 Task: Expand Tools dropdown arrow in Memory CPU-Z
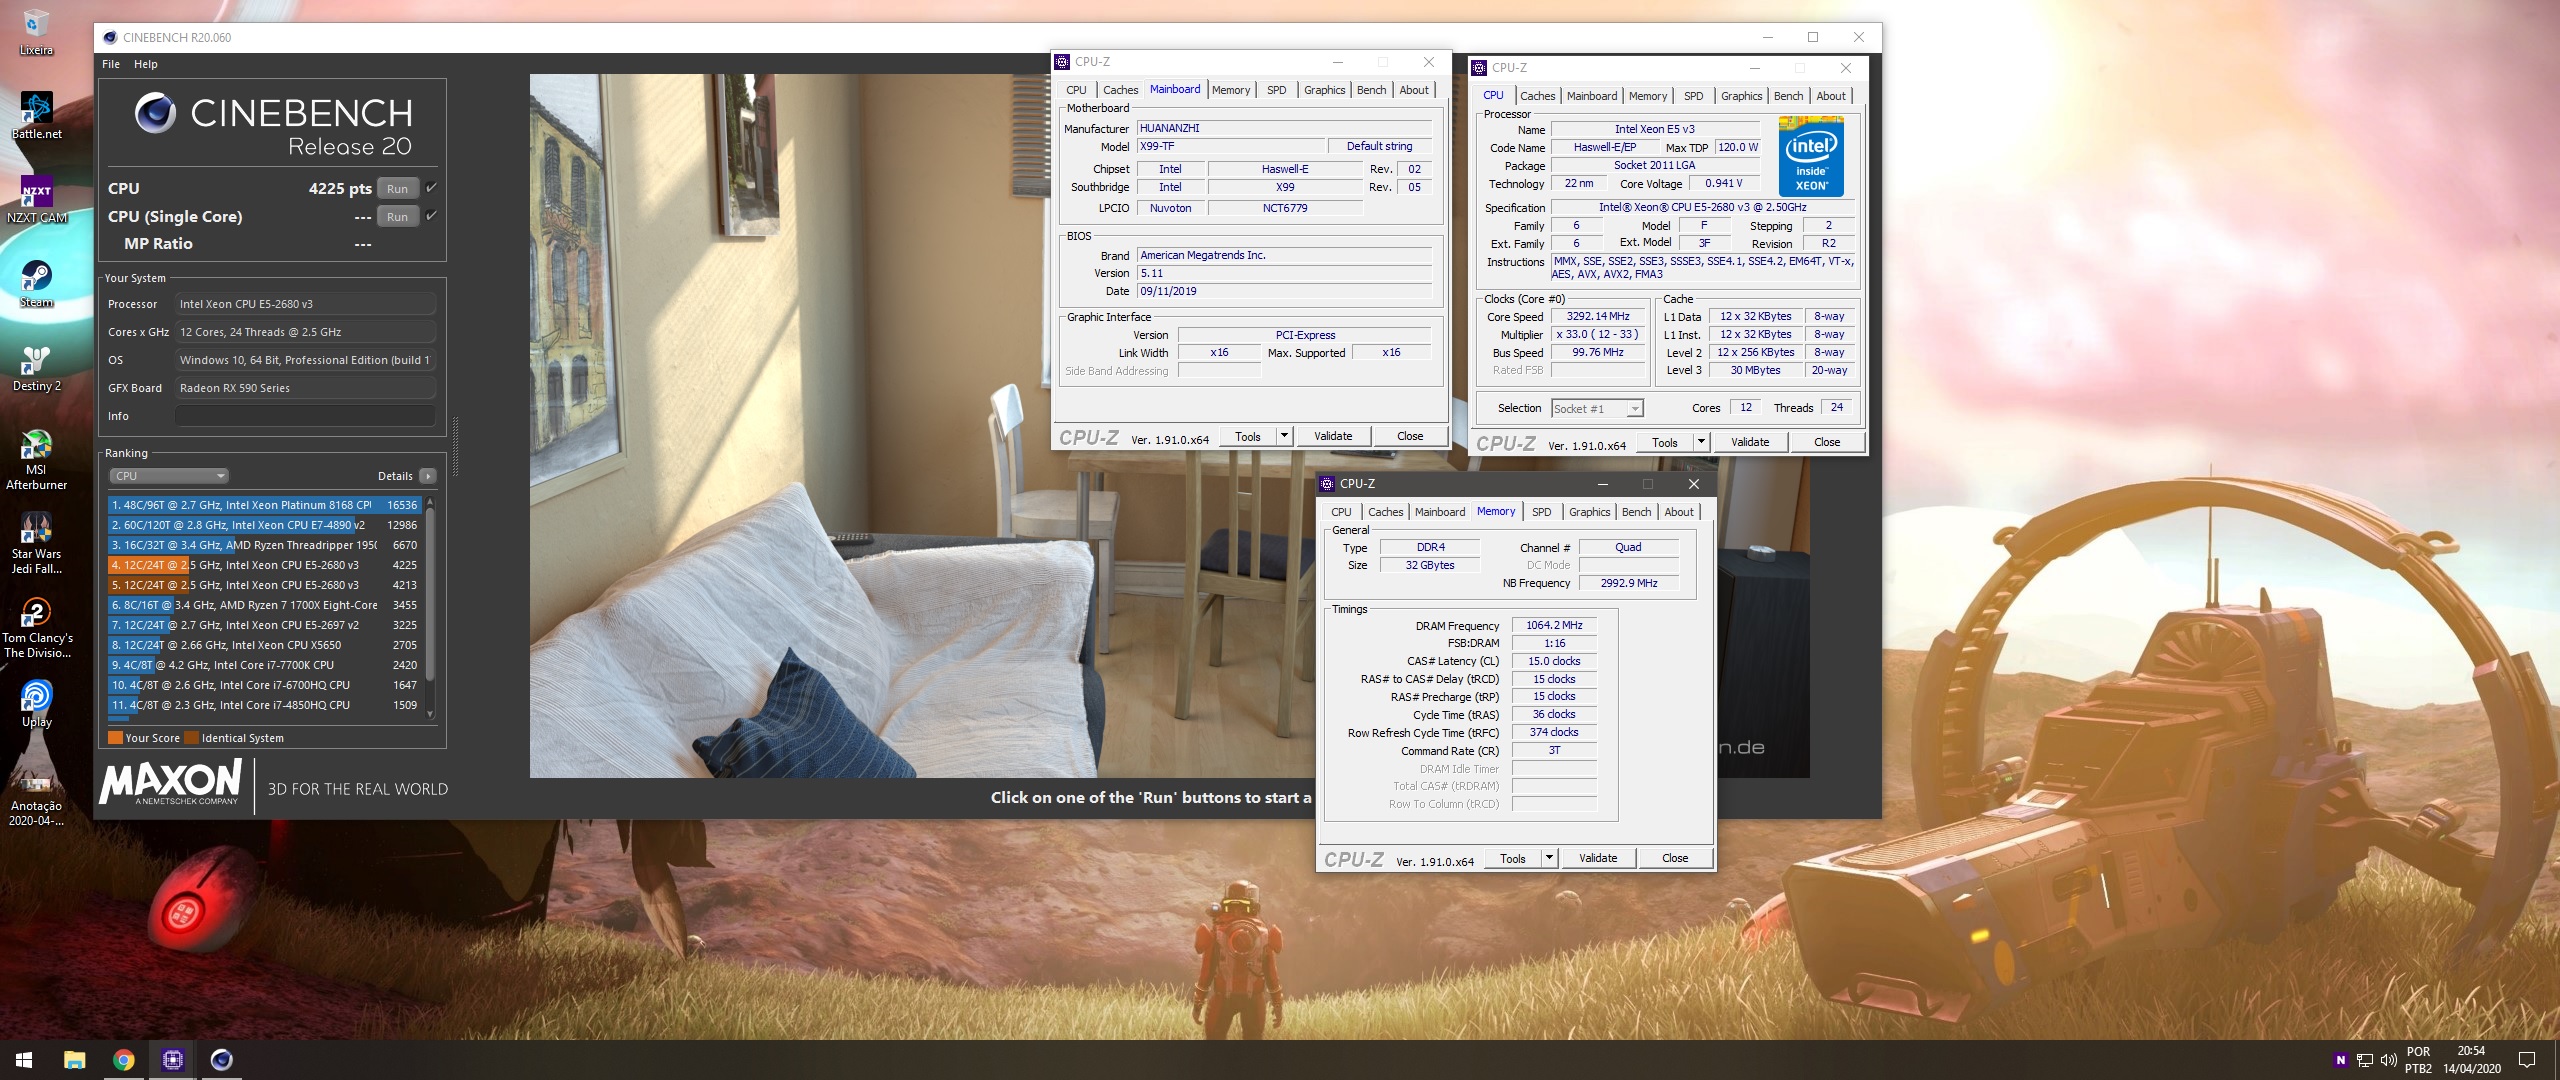click(1549, 858)
